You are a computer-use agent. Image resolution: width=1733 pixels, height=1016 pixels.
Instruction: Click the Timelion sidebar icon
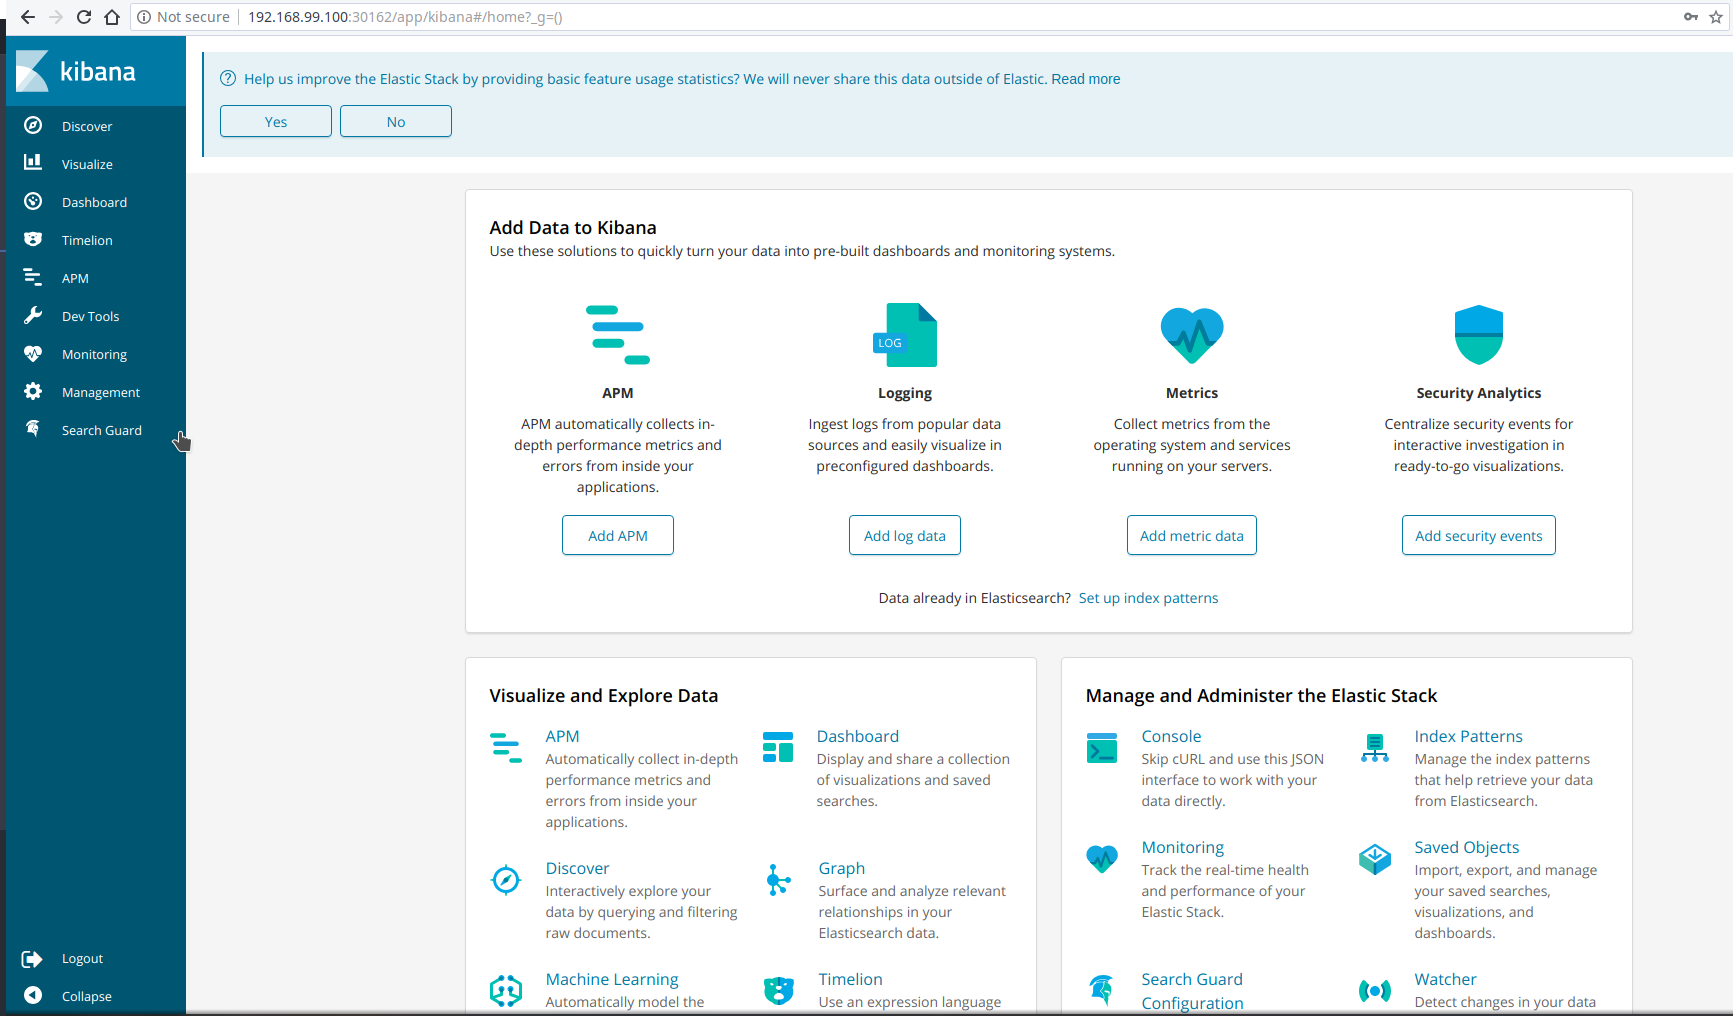[x=33, y=240]
